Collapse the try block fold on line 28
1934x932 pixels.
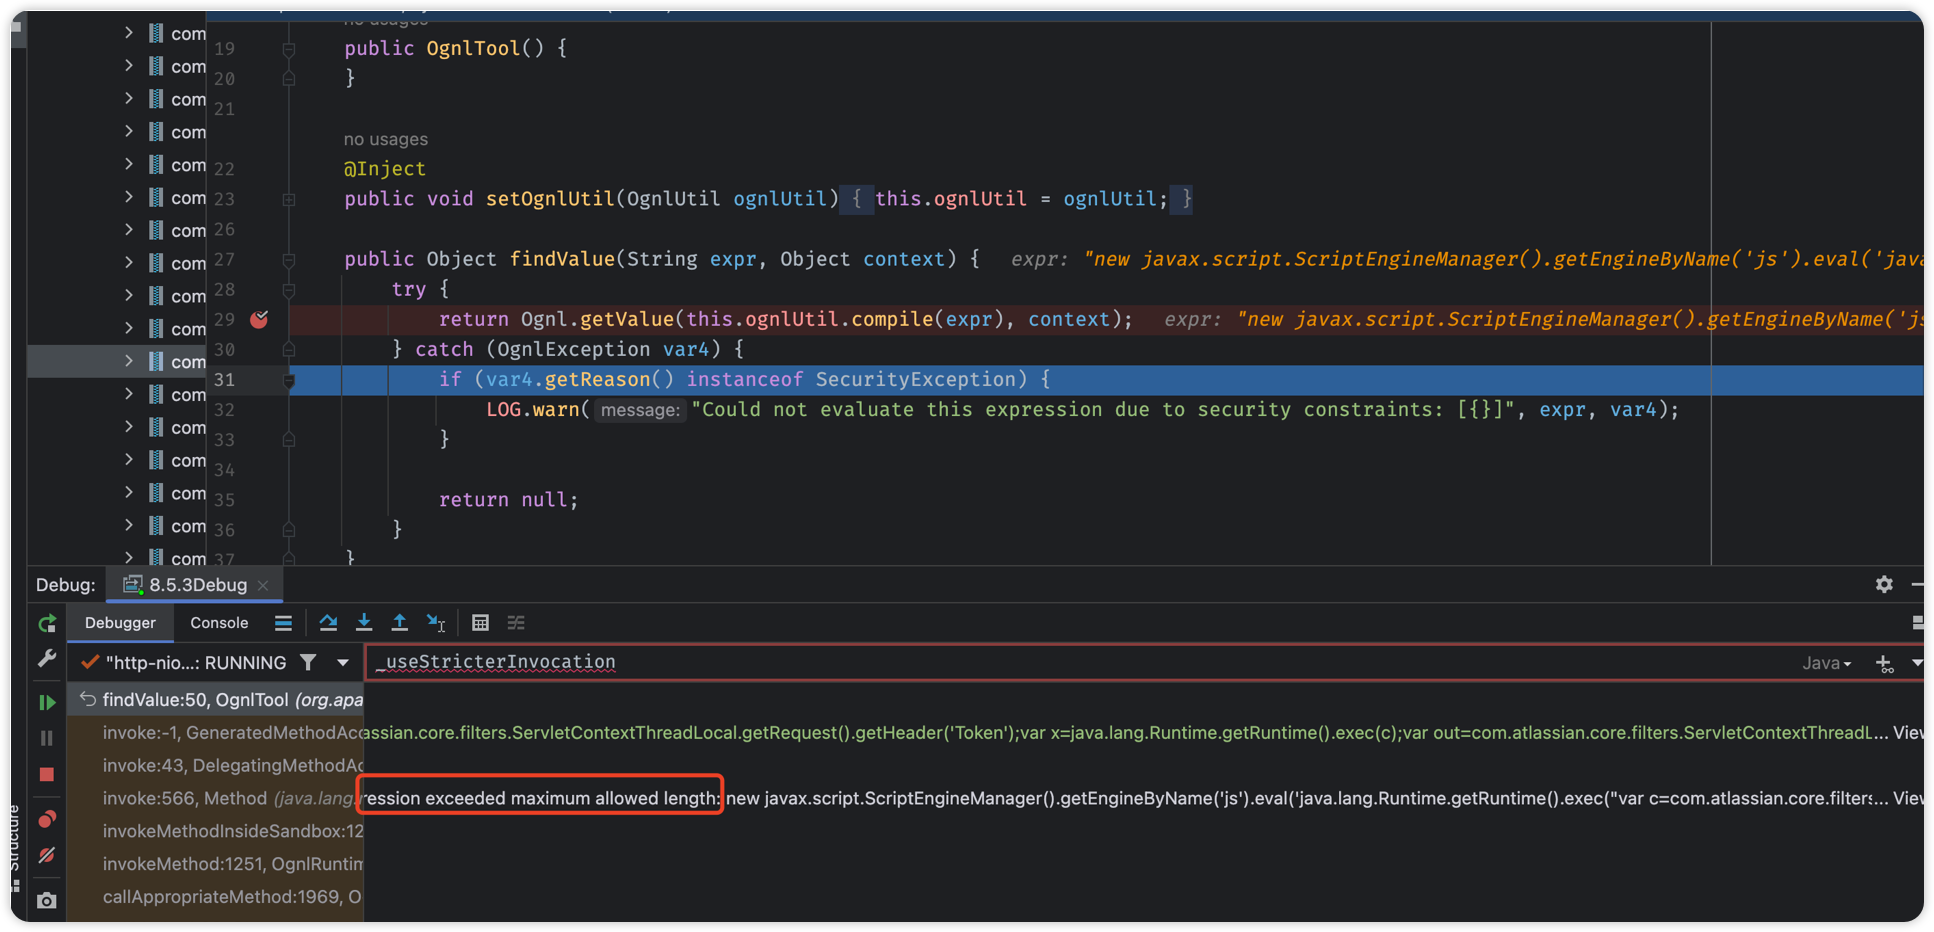coord(288,289)
